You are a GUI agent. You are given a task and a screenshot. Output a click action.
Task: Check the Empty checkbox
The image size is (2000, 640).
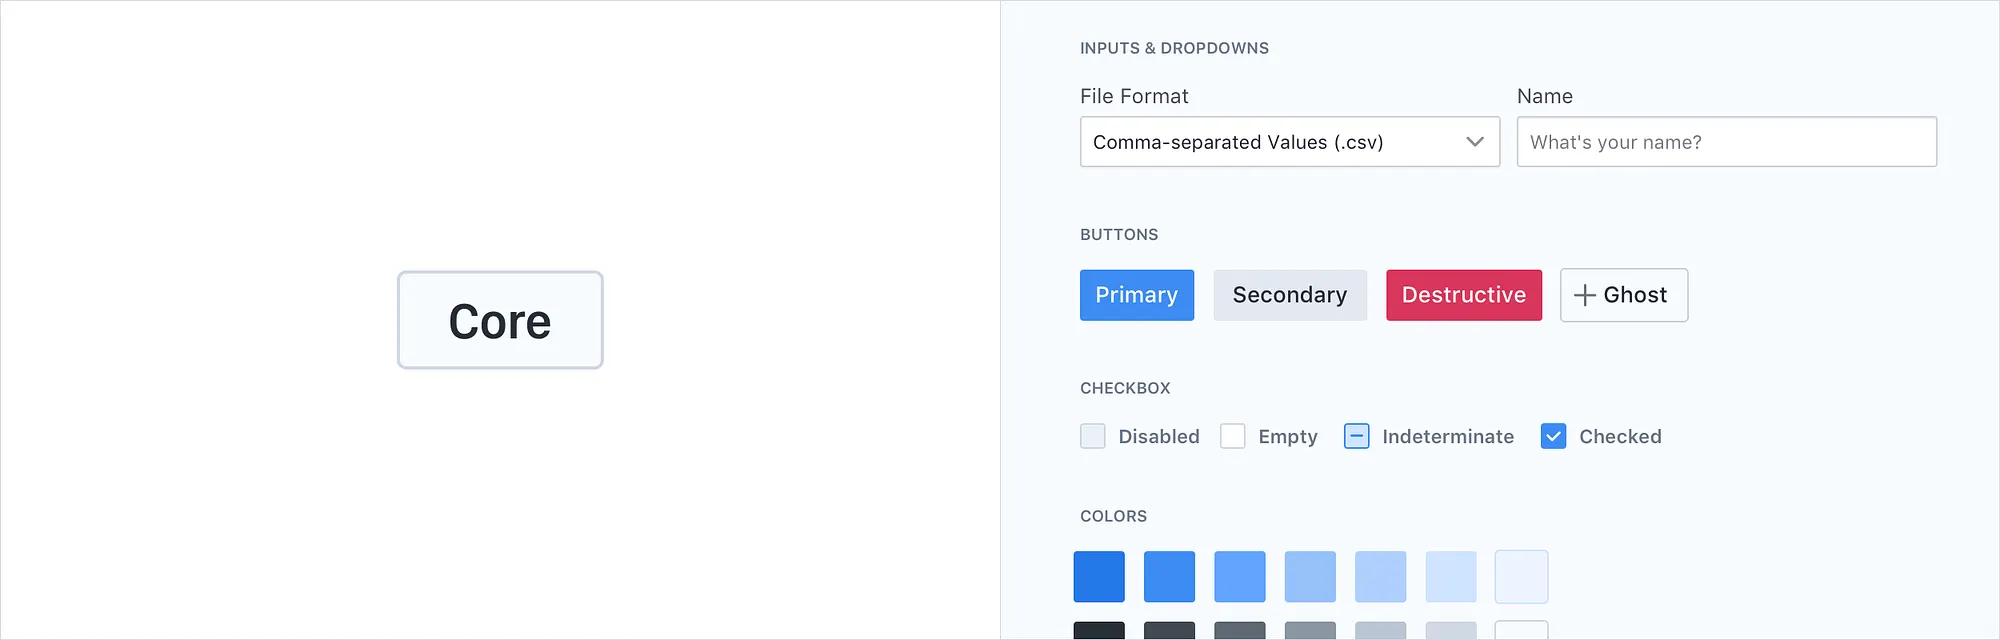click(1232, 436)
